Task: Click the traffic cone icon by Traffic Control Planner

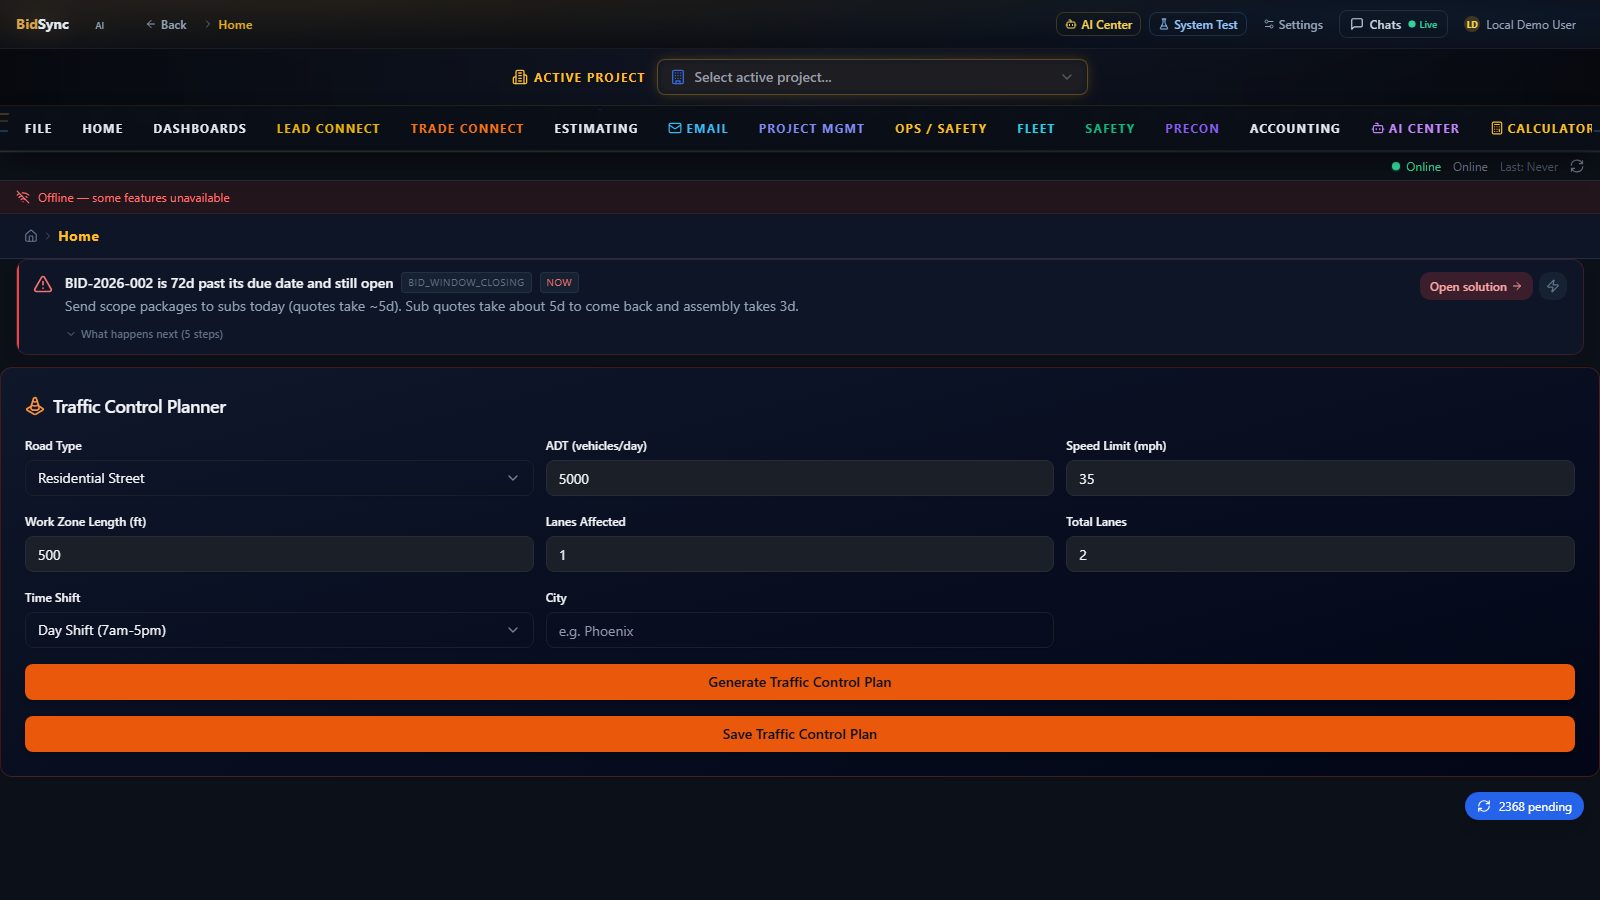Action: [35, 406]
